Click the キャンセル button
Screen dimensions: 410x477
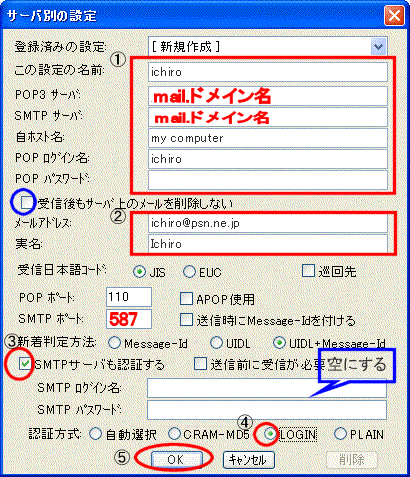click(x=249, y=460)
